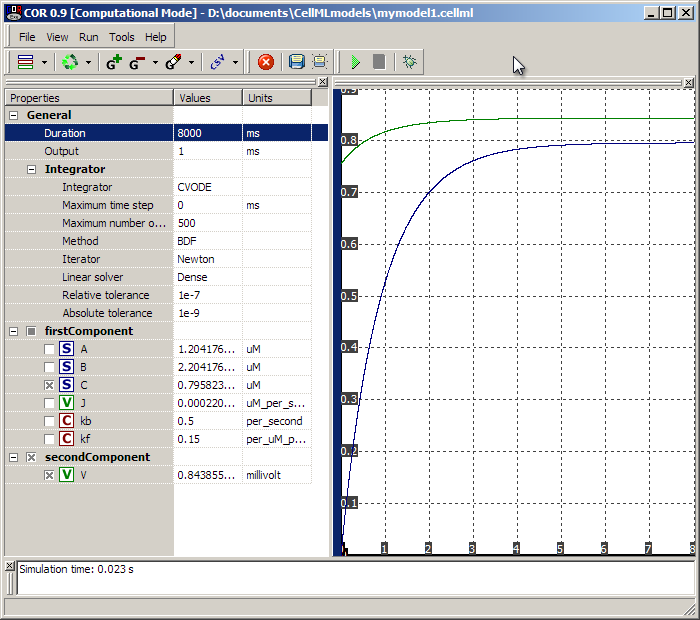Select the Output value field

click(x=208, y=151)
